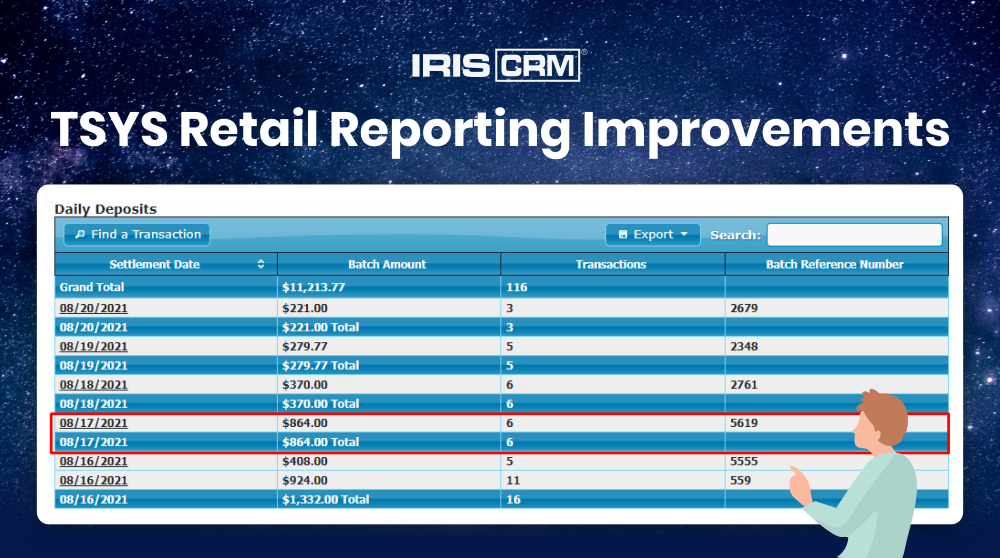Image resolution: width=1000 pixels, height=558 pixels.
Task: Sort by Settlement Date column header
Action: [x=166, y=264]
